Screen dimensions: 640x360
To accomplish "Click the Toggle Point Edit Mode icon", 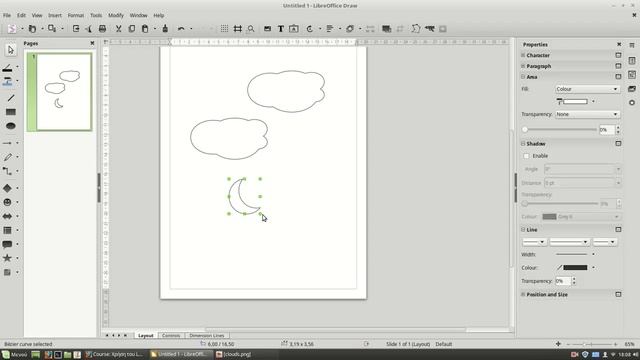I will [416, 29].
